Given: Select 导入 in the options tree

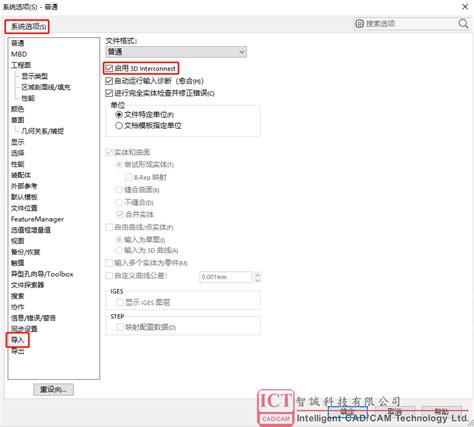Looking at the screenshot, I should click(18, 340).
